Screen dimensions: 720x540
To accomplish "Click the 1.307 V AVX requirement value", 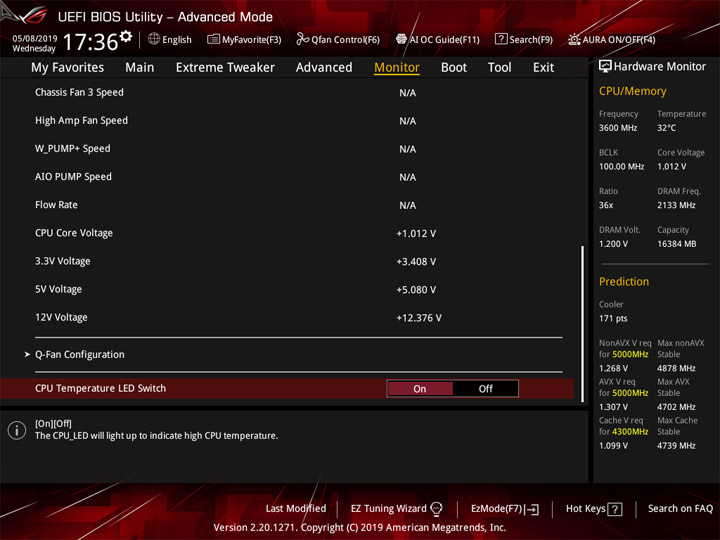I will [613, 407].
